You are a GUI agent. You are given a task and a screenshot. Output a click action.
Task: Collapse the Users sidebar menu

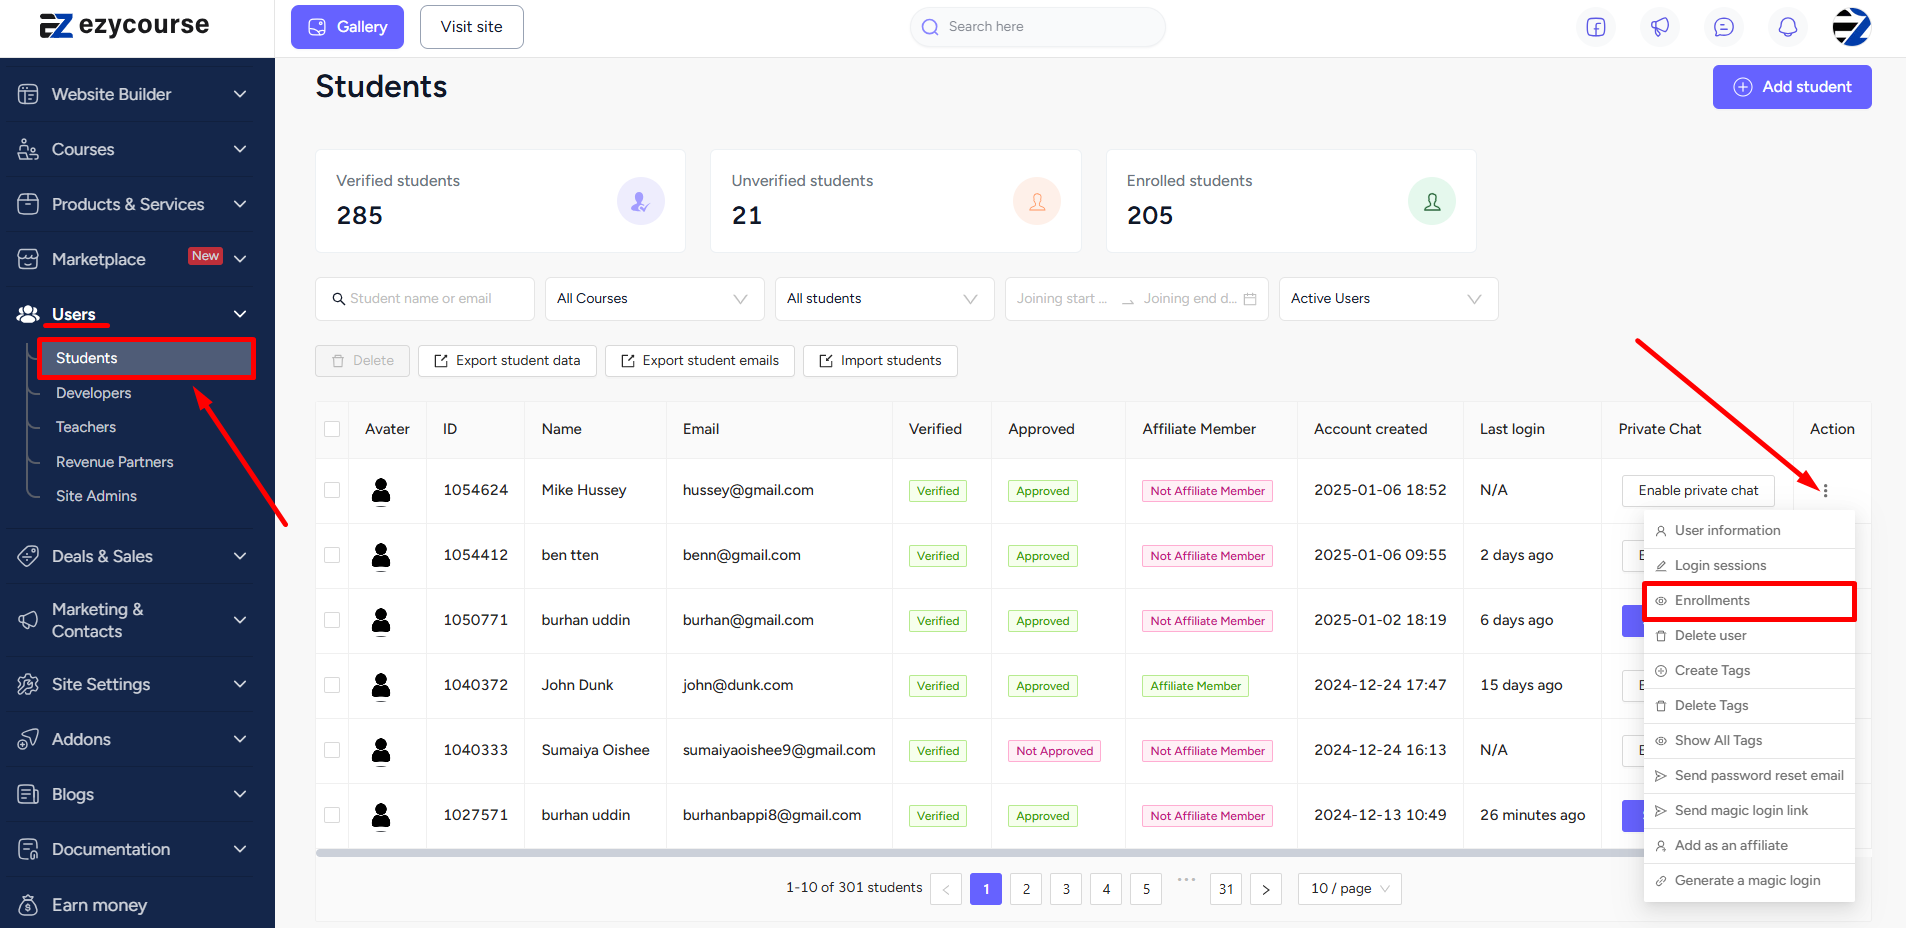240,314
